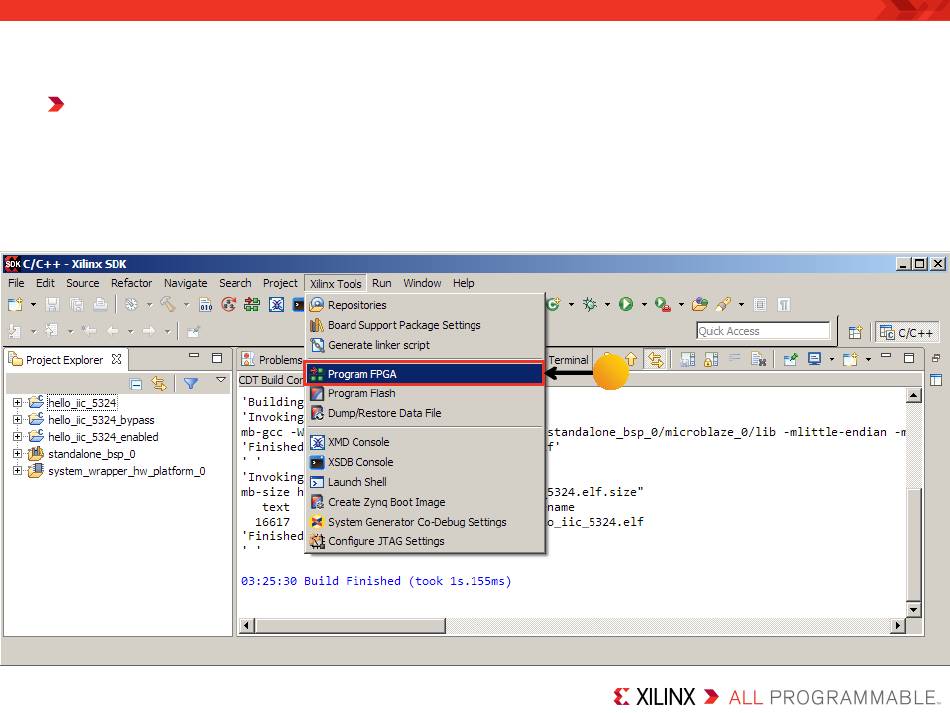The height and width of the screenshot is (713, 950).
Task: Toggle Show Whitespace pilcrow icon
Action: [784, 304]
